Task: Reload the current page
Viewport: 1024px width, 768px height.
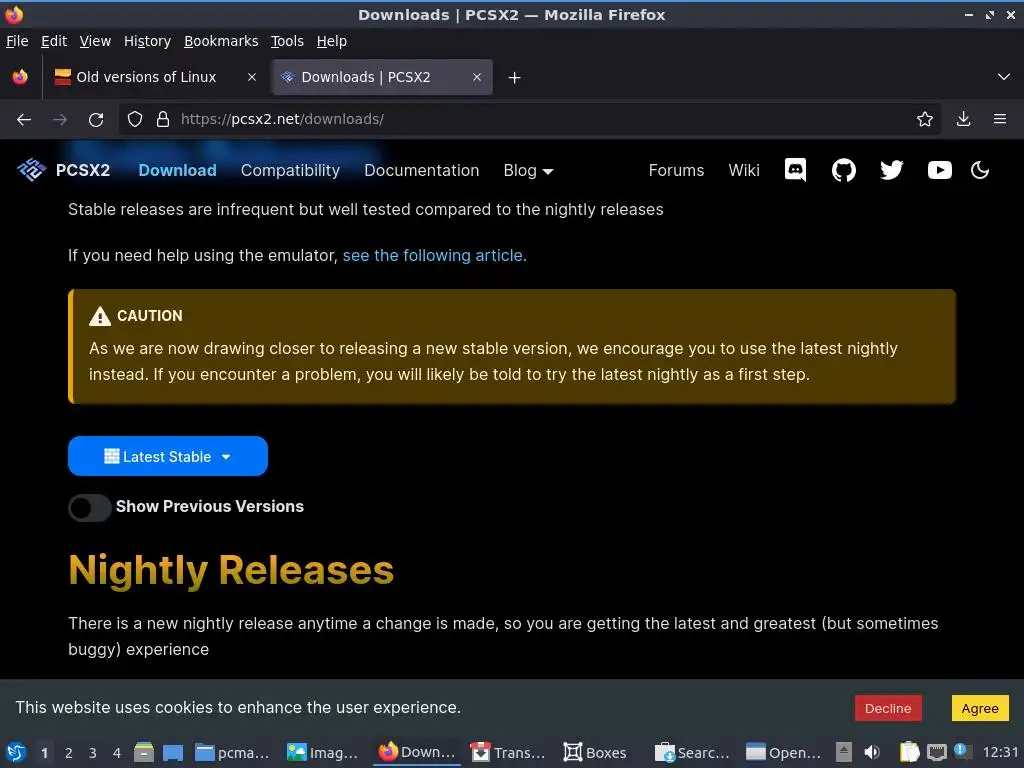Action: pos(96,120)
